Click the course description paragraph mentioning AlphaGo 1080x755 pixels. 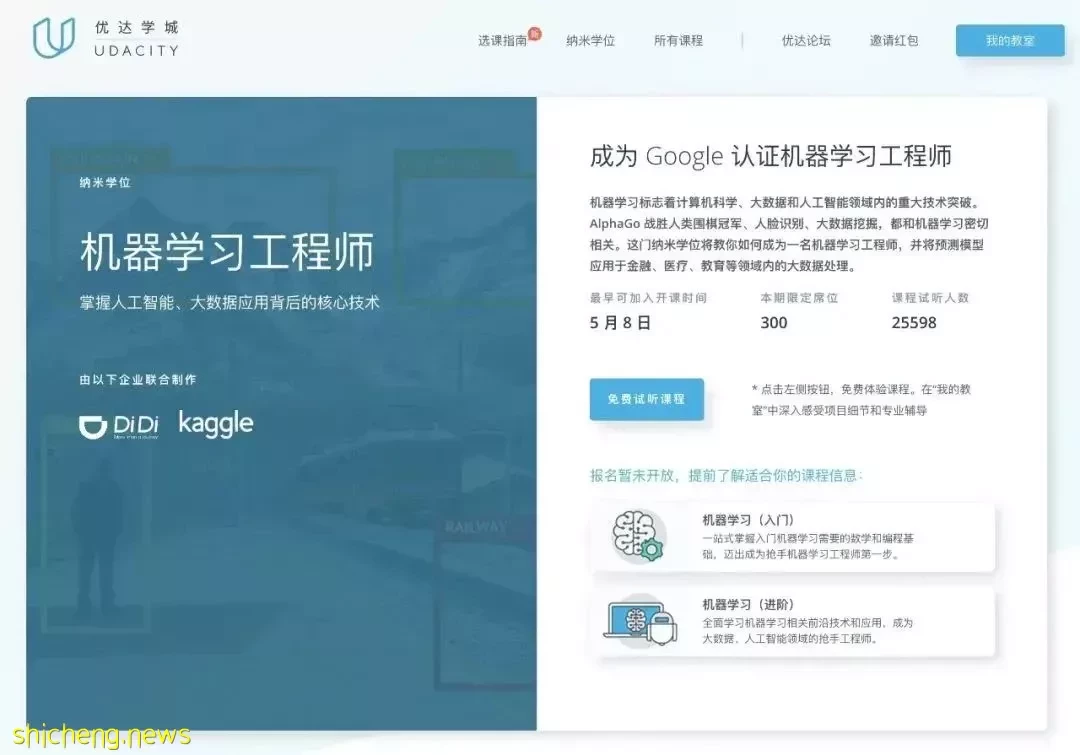[789, 234]
